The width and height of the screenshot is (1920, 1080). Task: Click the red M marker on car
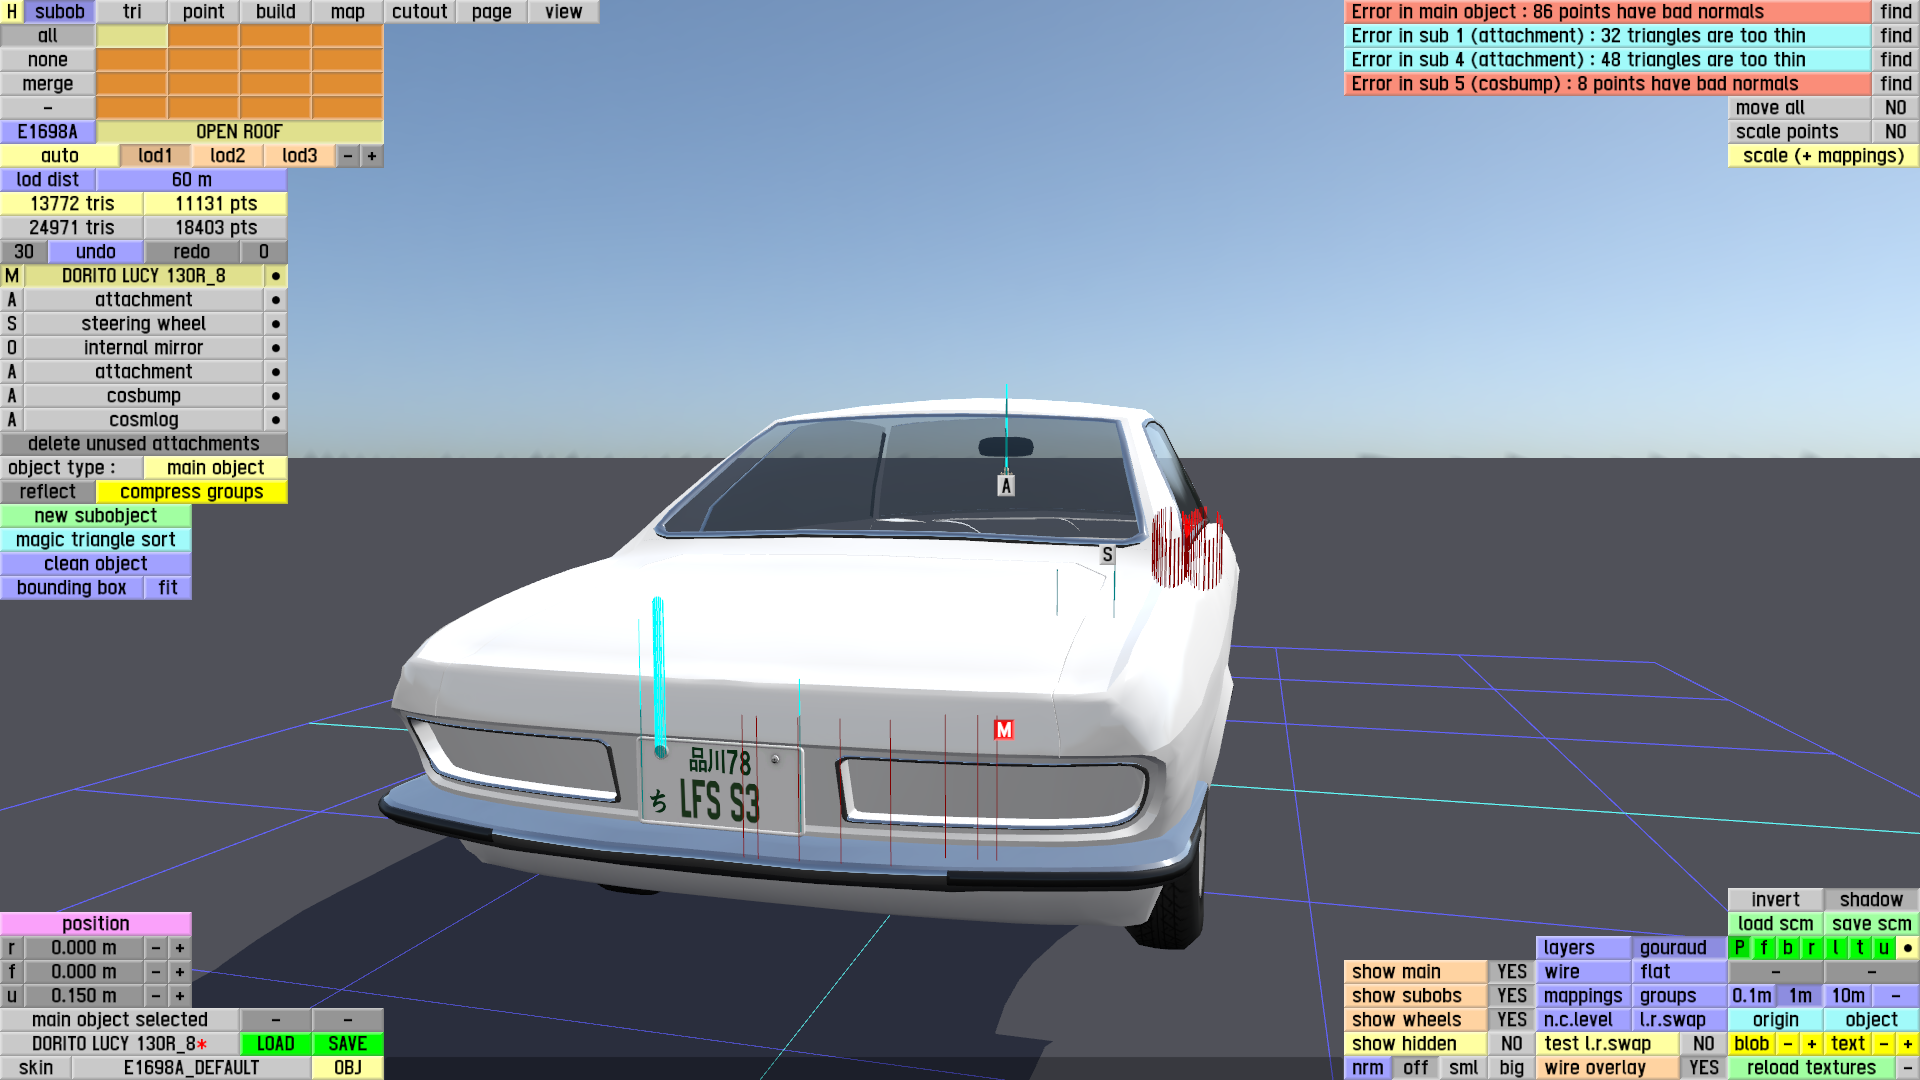1003,730
